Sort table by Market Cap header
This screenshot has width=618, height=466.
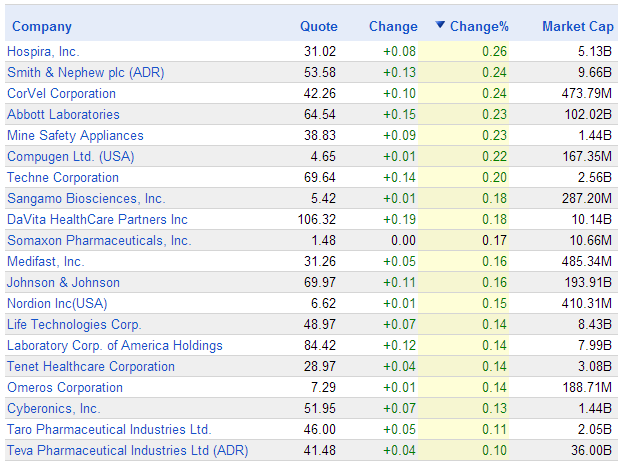coord(576,26)
